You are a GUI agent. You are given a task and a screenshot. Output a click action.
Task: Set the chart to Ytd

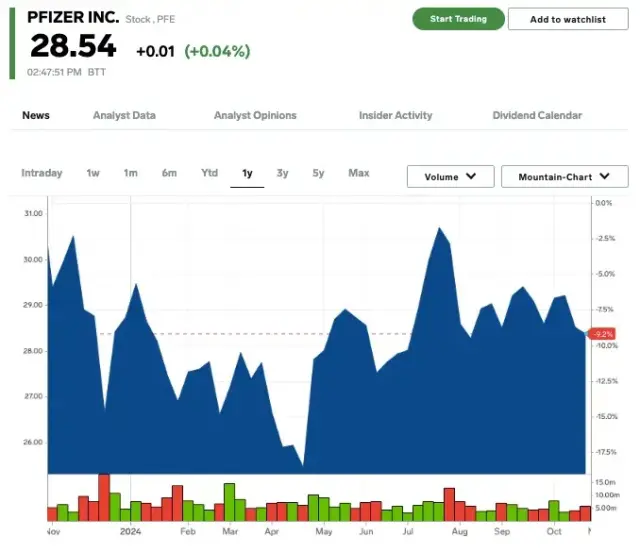[209, 173]
